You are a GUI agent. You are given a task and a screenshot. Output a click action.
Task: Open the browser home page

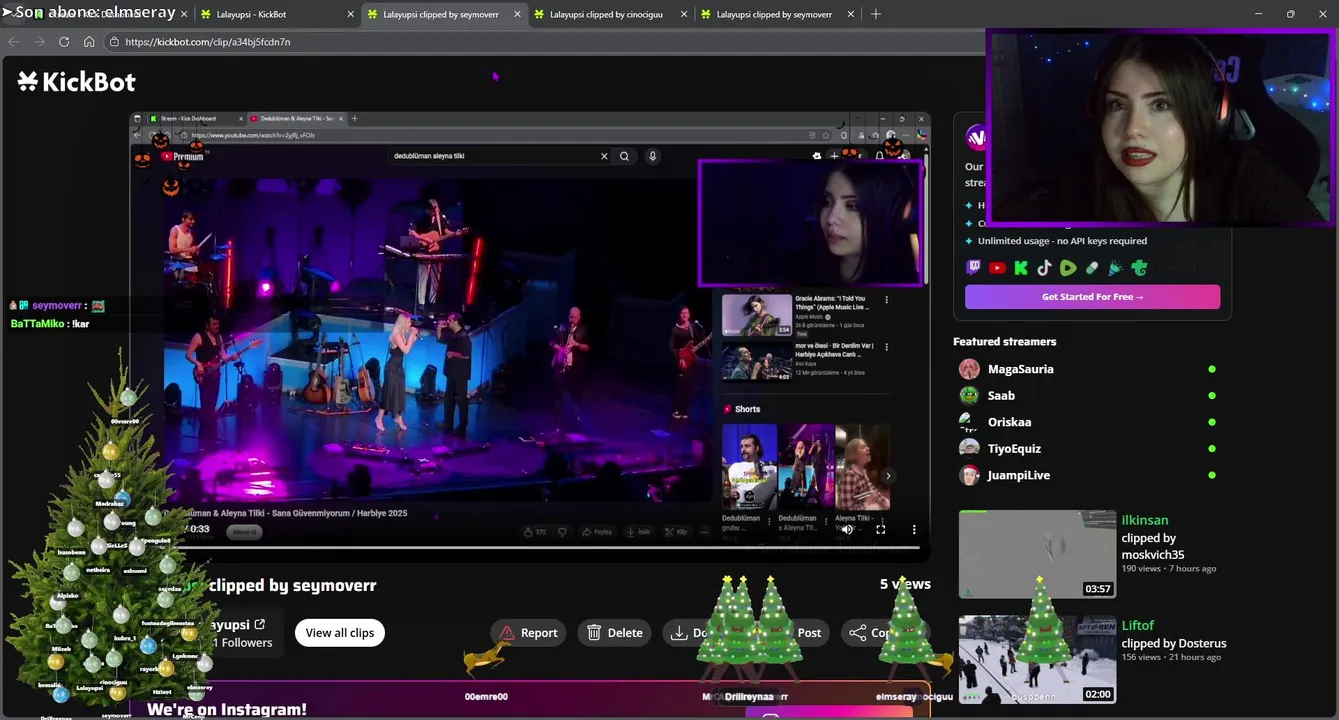89,42
